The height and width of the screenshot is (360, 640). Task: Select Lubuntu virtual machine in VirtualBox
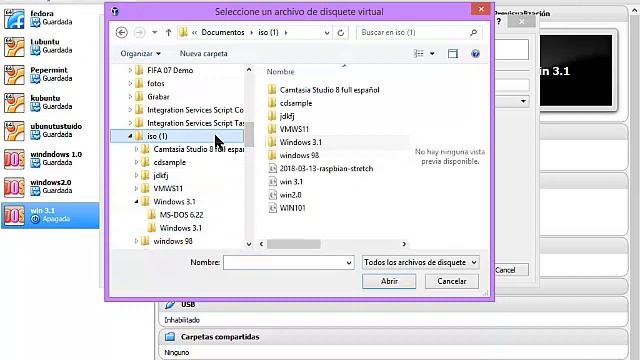pyautogui.click(x=50, y=47)
